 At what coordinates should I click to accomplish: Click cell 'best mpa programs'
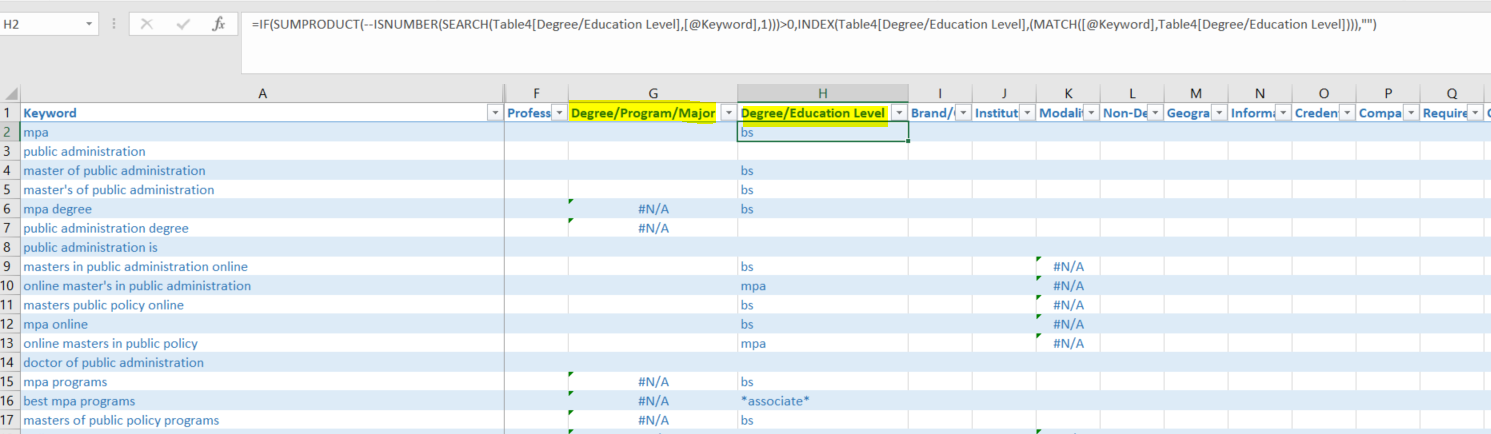point(262,401)
